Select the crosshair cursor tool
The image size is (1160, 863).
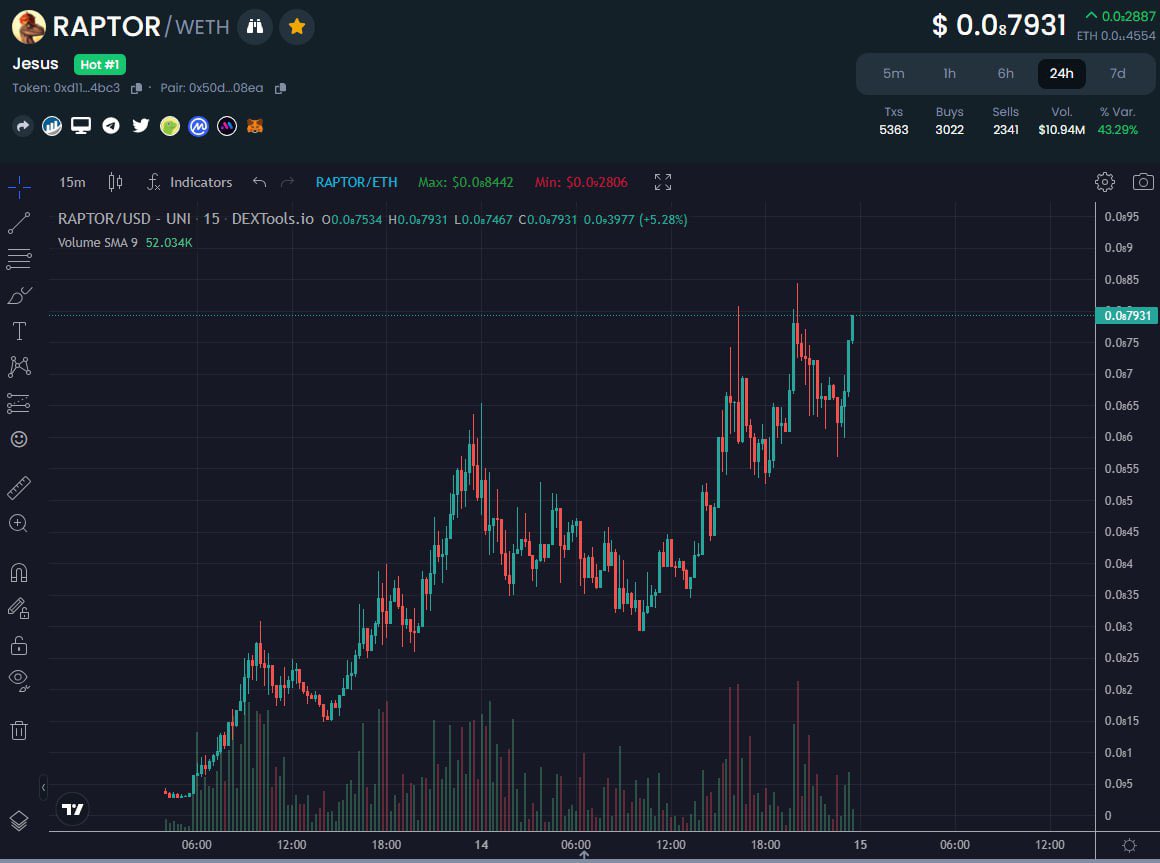[x=19, y=186]
